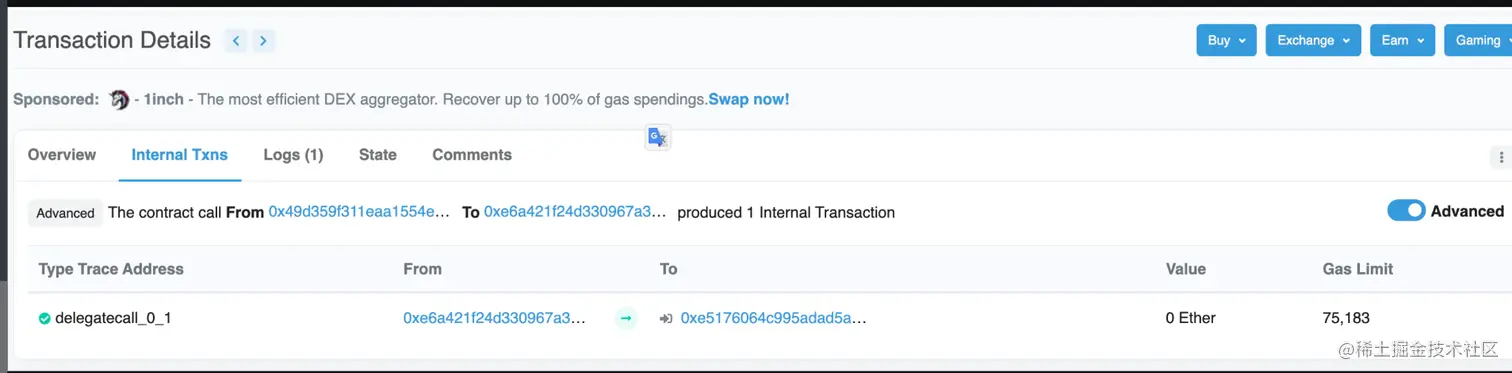Viewport: 1512px width, 373px height.
Task: Click the 1inch sponsor logo icon
Action: click(x=119, y=99)
